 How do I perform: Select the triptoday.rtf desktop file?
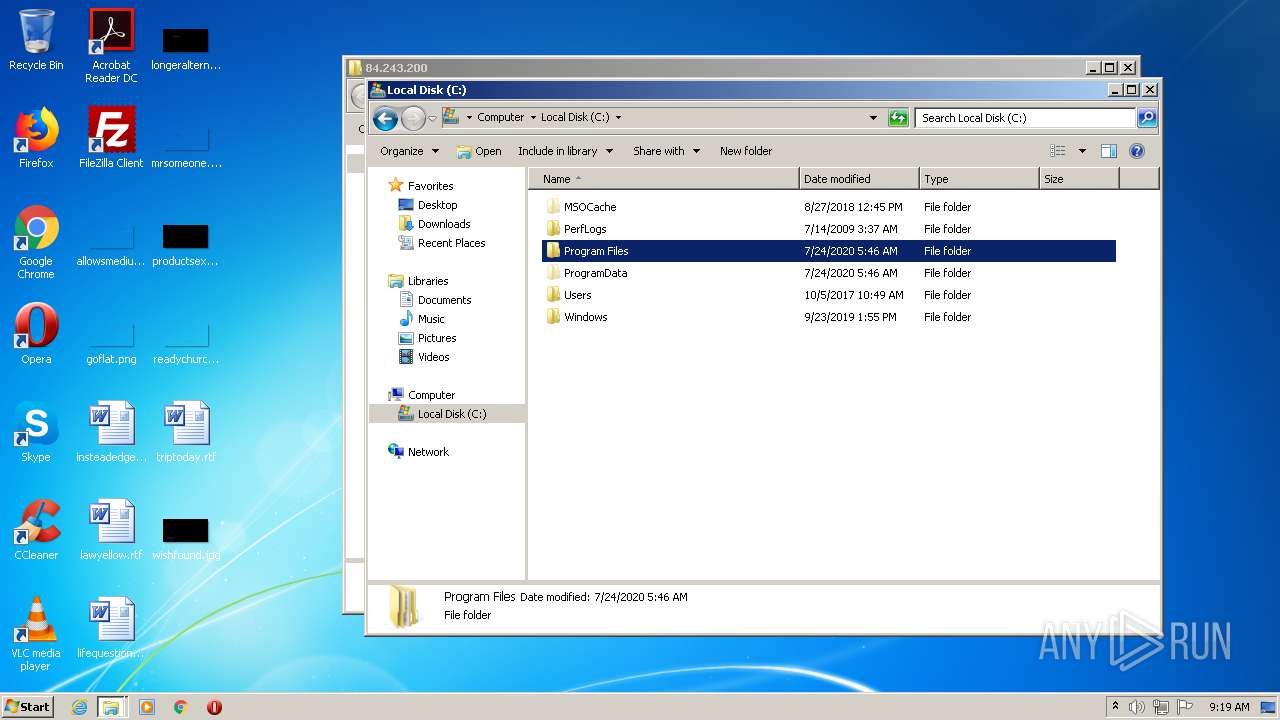tap(186, 432)
